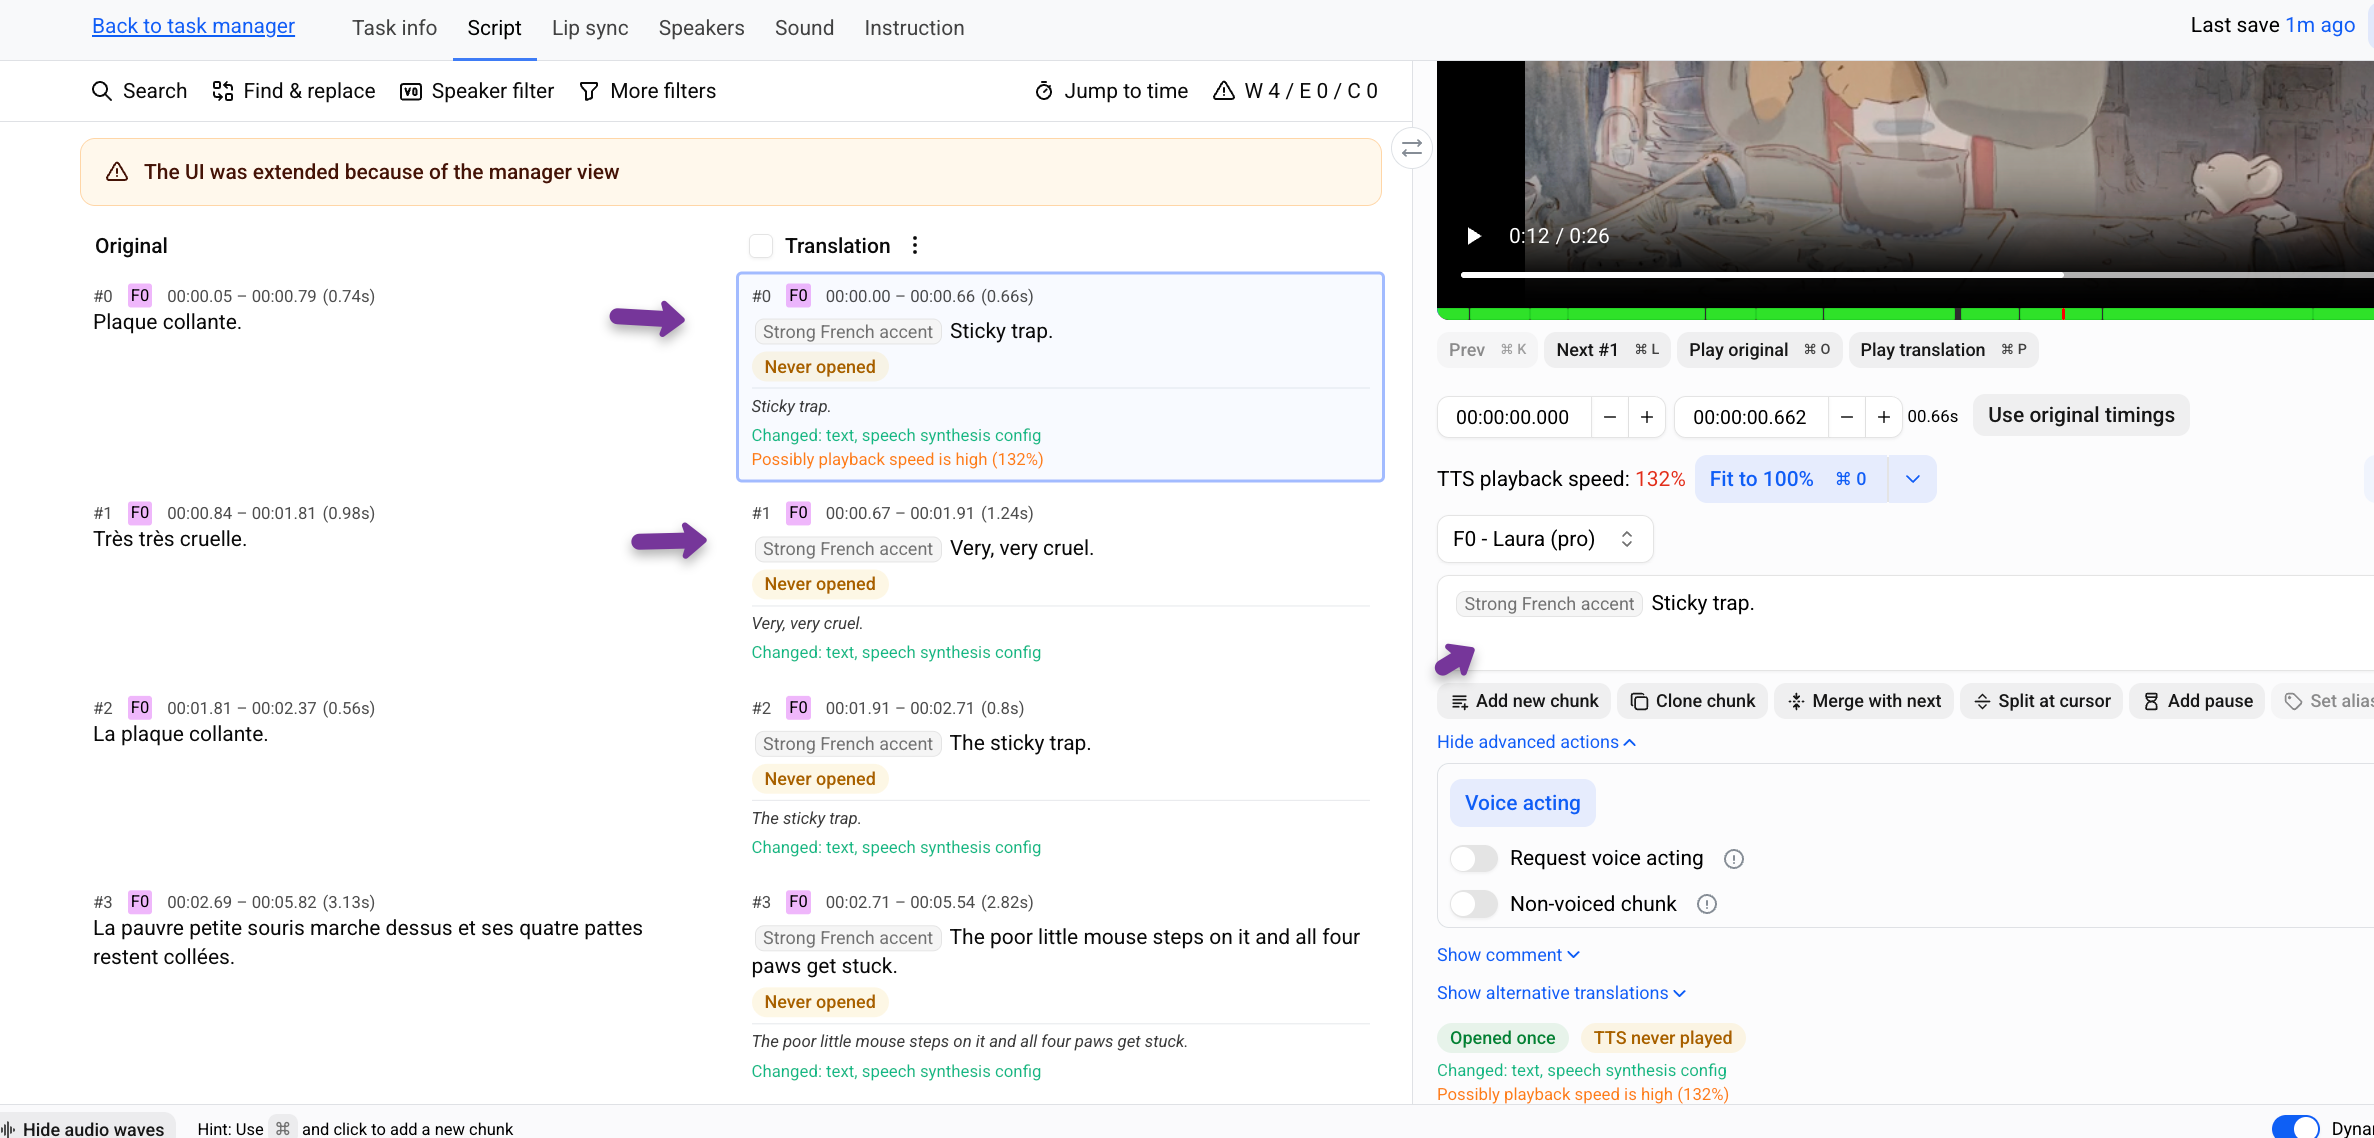Click Play original button
Screen dimensions: 2374x1138
point(1758,350)
